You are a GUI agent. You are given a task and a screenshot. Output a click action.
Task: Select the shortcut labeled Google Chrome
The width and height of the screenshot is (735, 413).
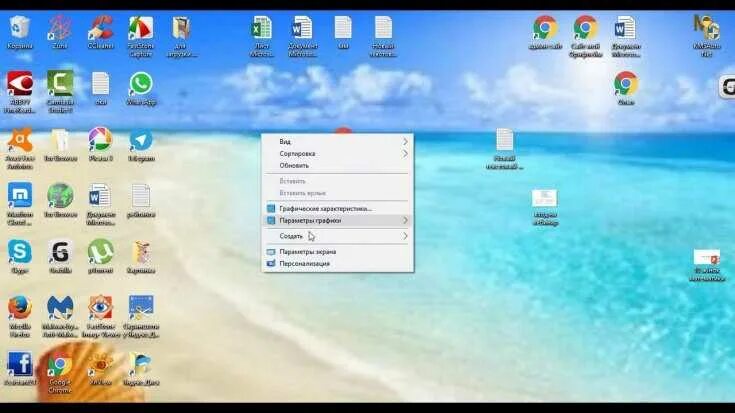60,365
